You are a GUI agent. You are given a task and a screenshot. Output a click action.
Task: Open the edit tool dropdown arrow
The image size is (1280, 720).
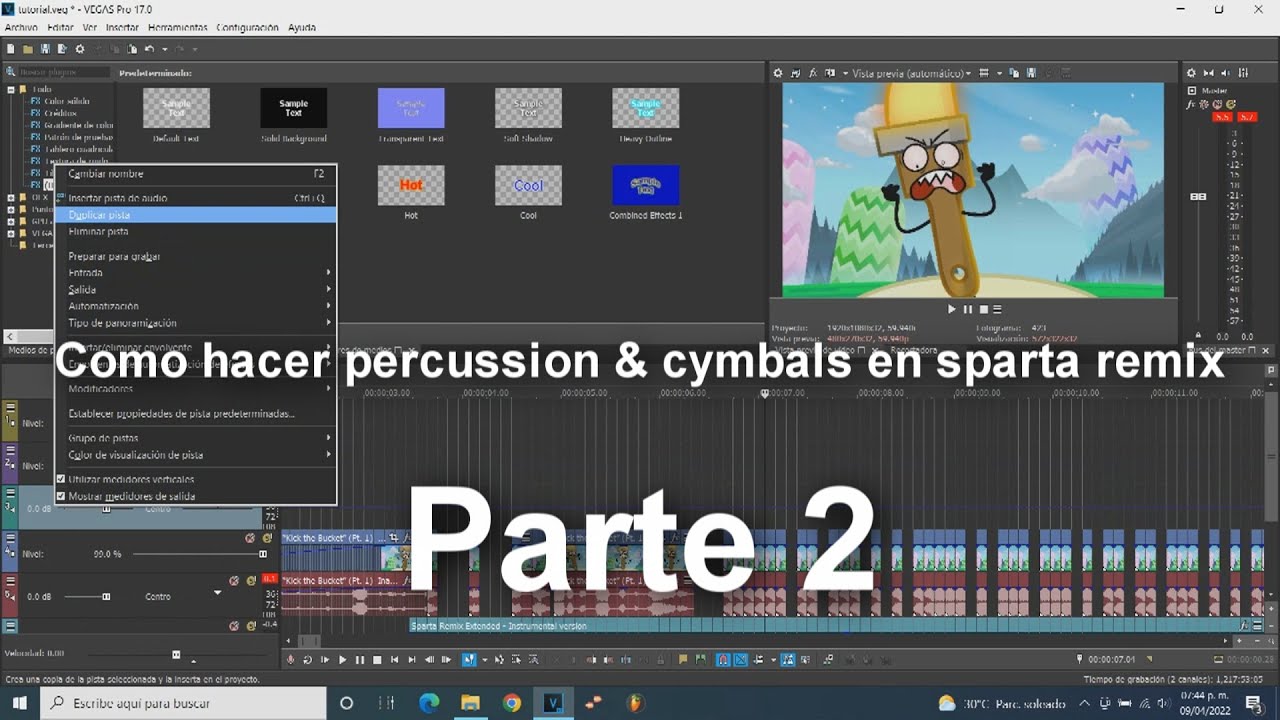[484, 659]
